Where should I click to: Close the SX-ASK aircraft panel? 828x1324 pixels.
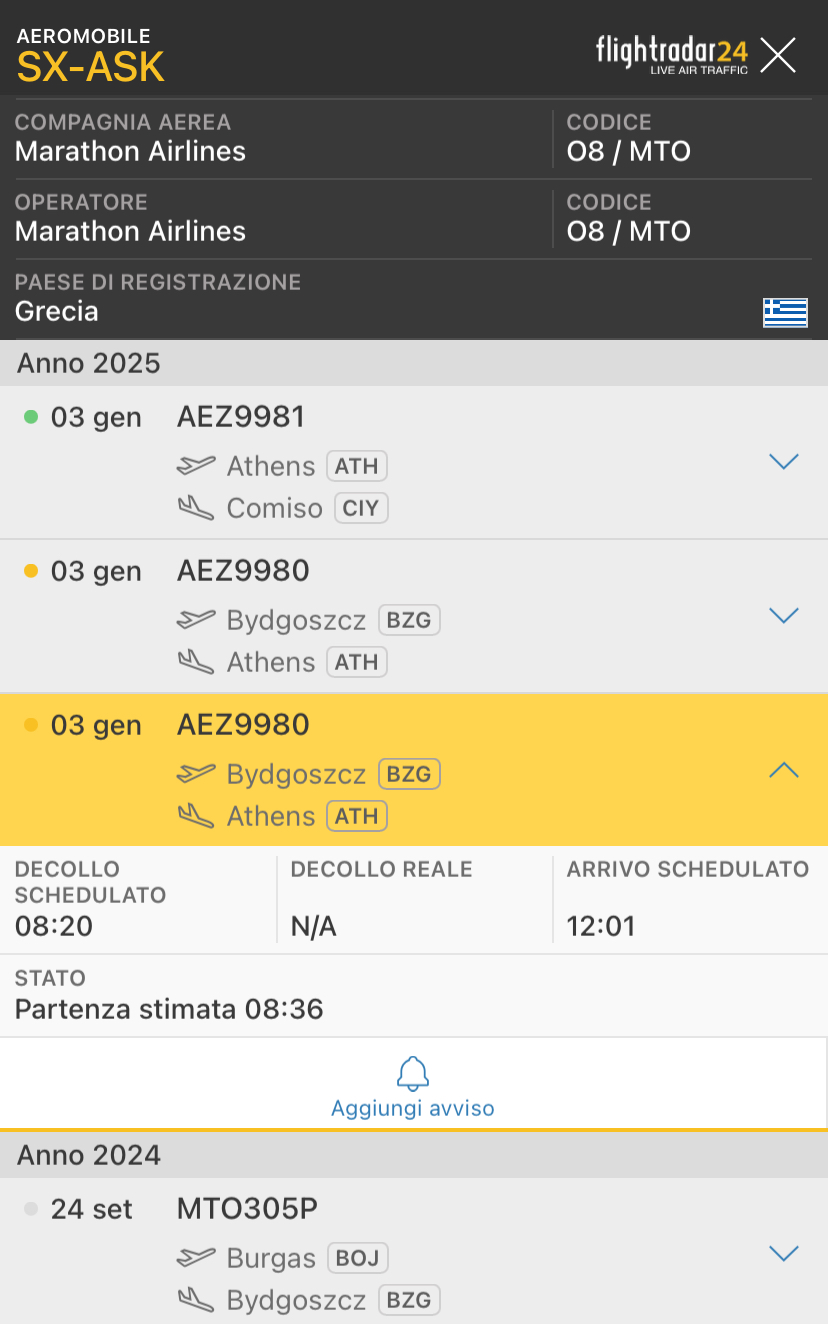[778, 55]
